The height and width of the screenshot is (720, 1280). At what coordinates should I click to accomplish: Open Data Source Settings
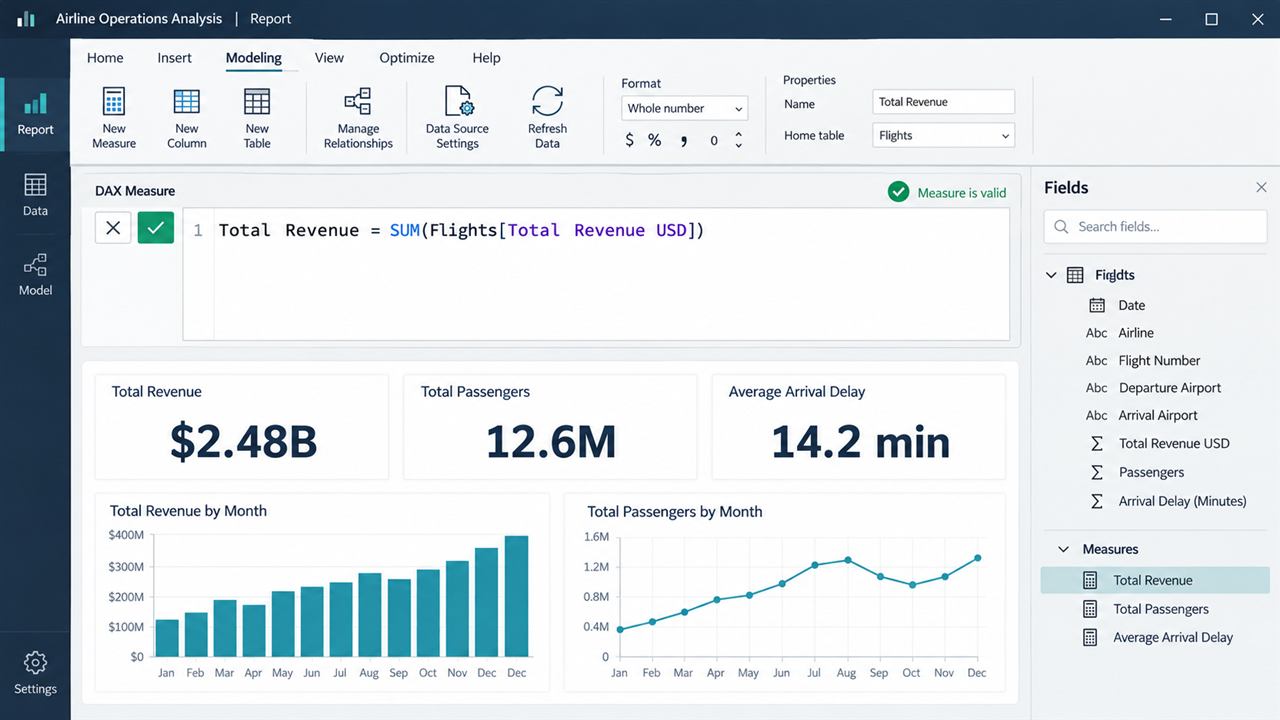point(457,117)
